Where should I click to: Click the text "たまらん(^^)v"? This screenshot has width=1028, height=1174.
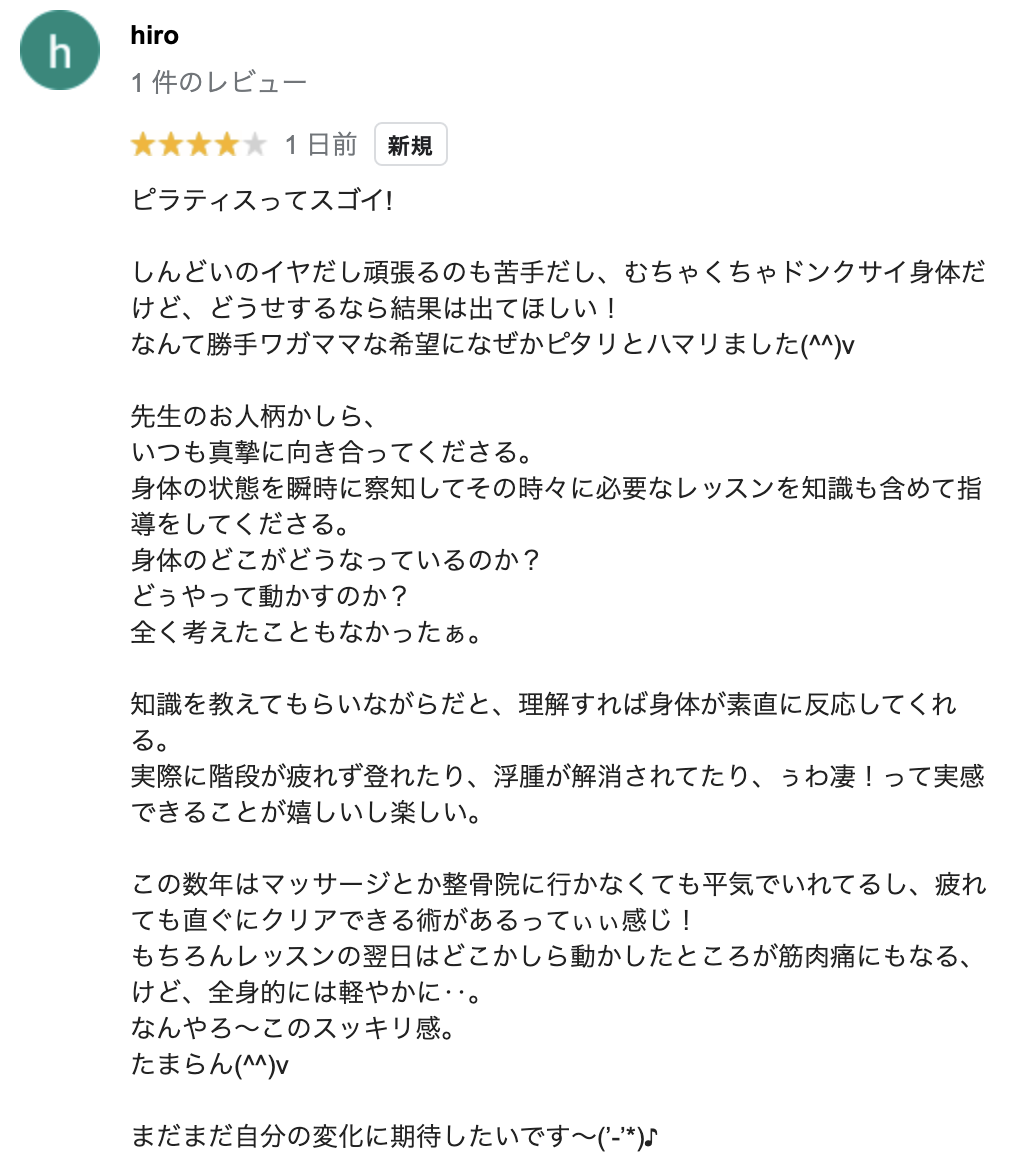pyautogui.click(x=210, y=1064)
